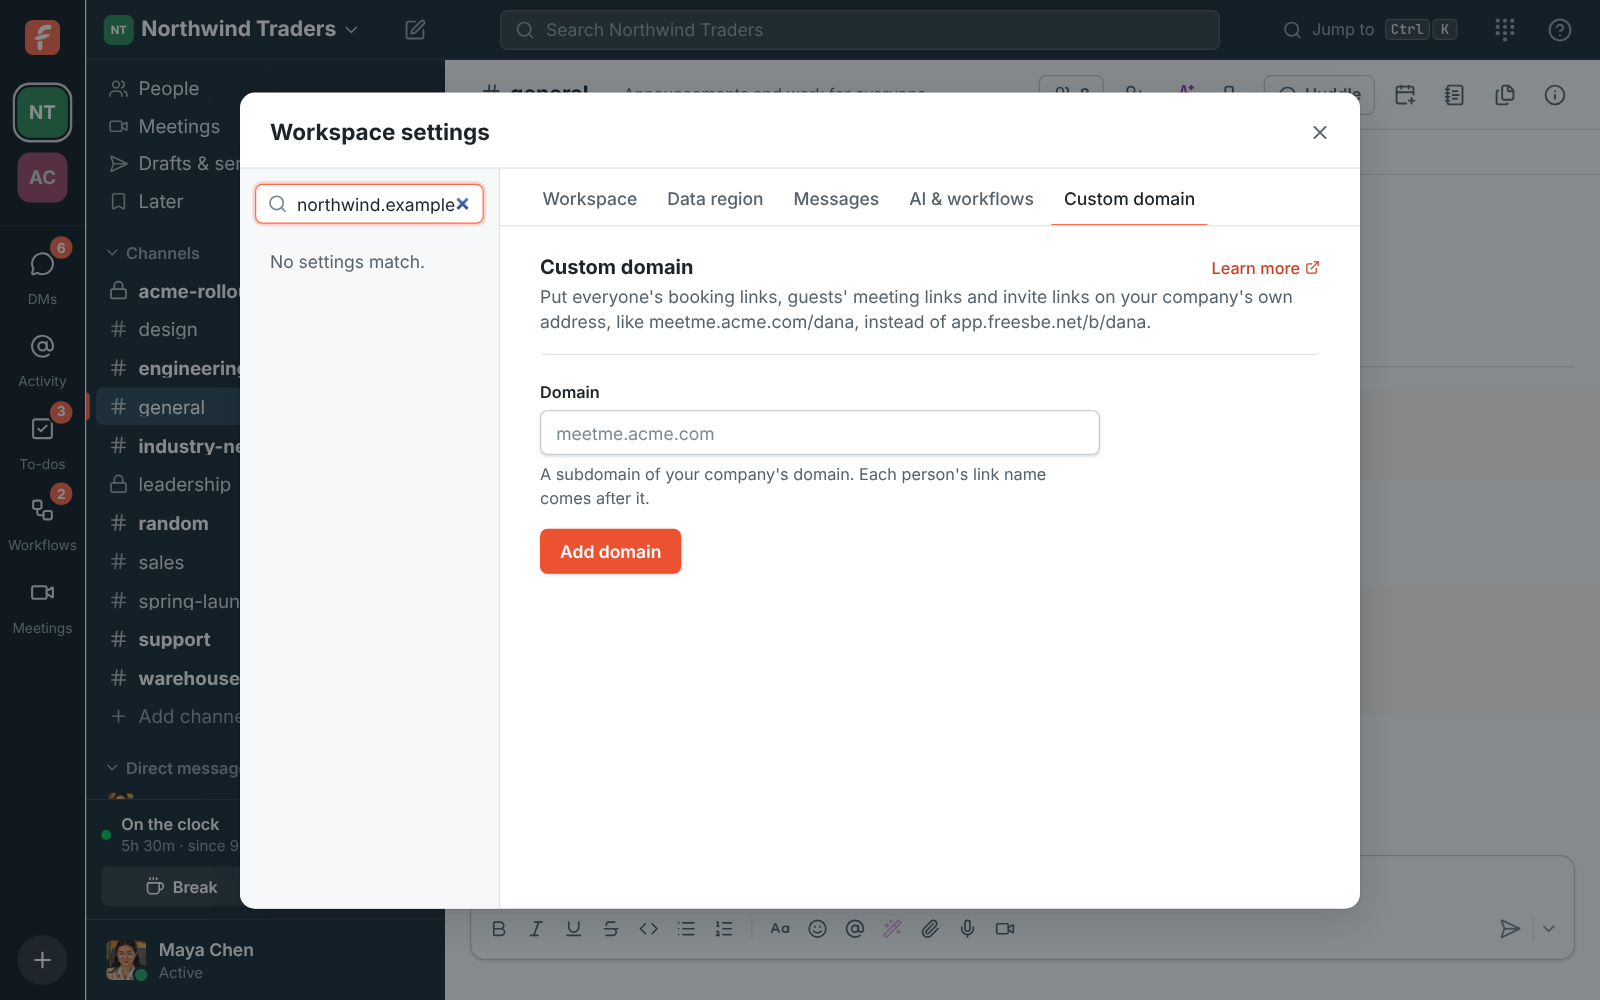Click the settings search field
This screenshot has width=1600, height=1000.
(x=369, y=204)
